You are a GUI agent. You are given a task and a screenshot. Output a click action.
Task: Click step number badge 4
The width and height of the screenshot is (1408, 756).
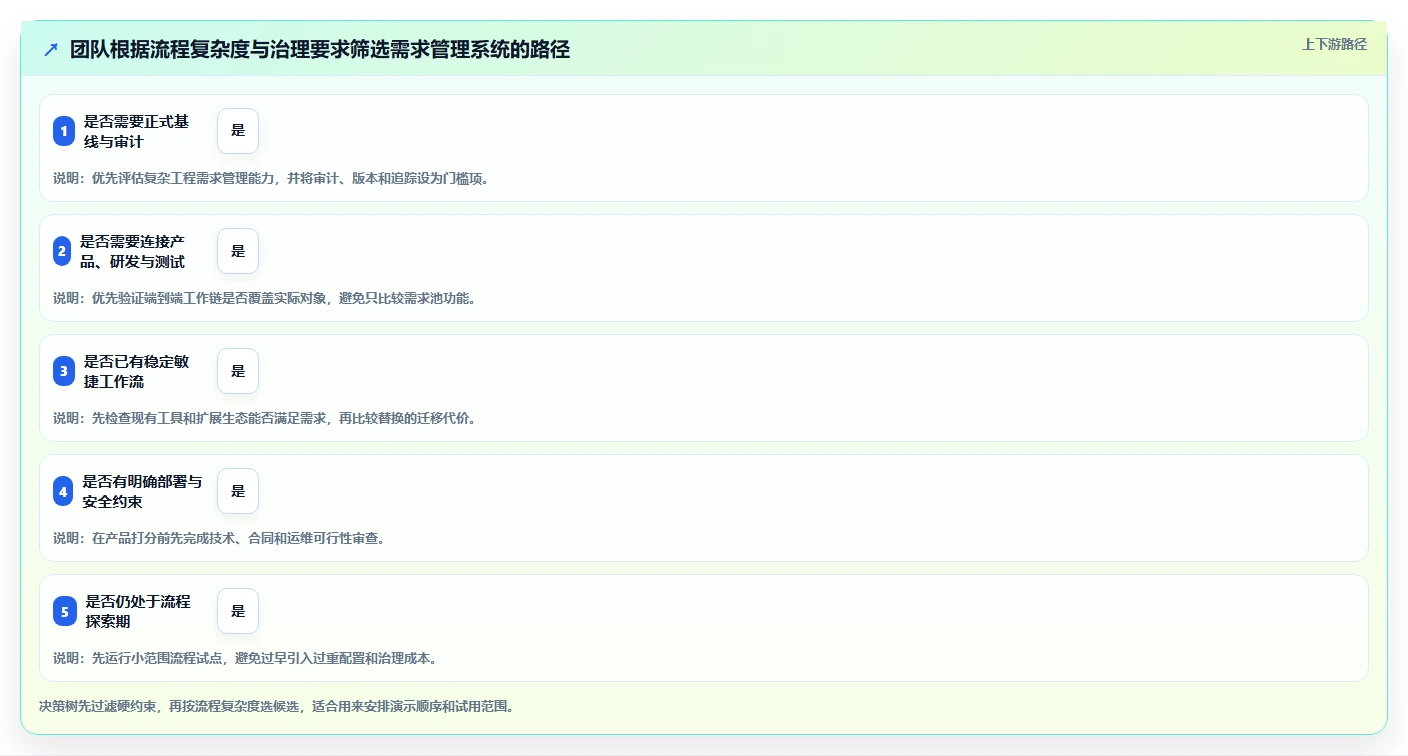click(64, 491)
